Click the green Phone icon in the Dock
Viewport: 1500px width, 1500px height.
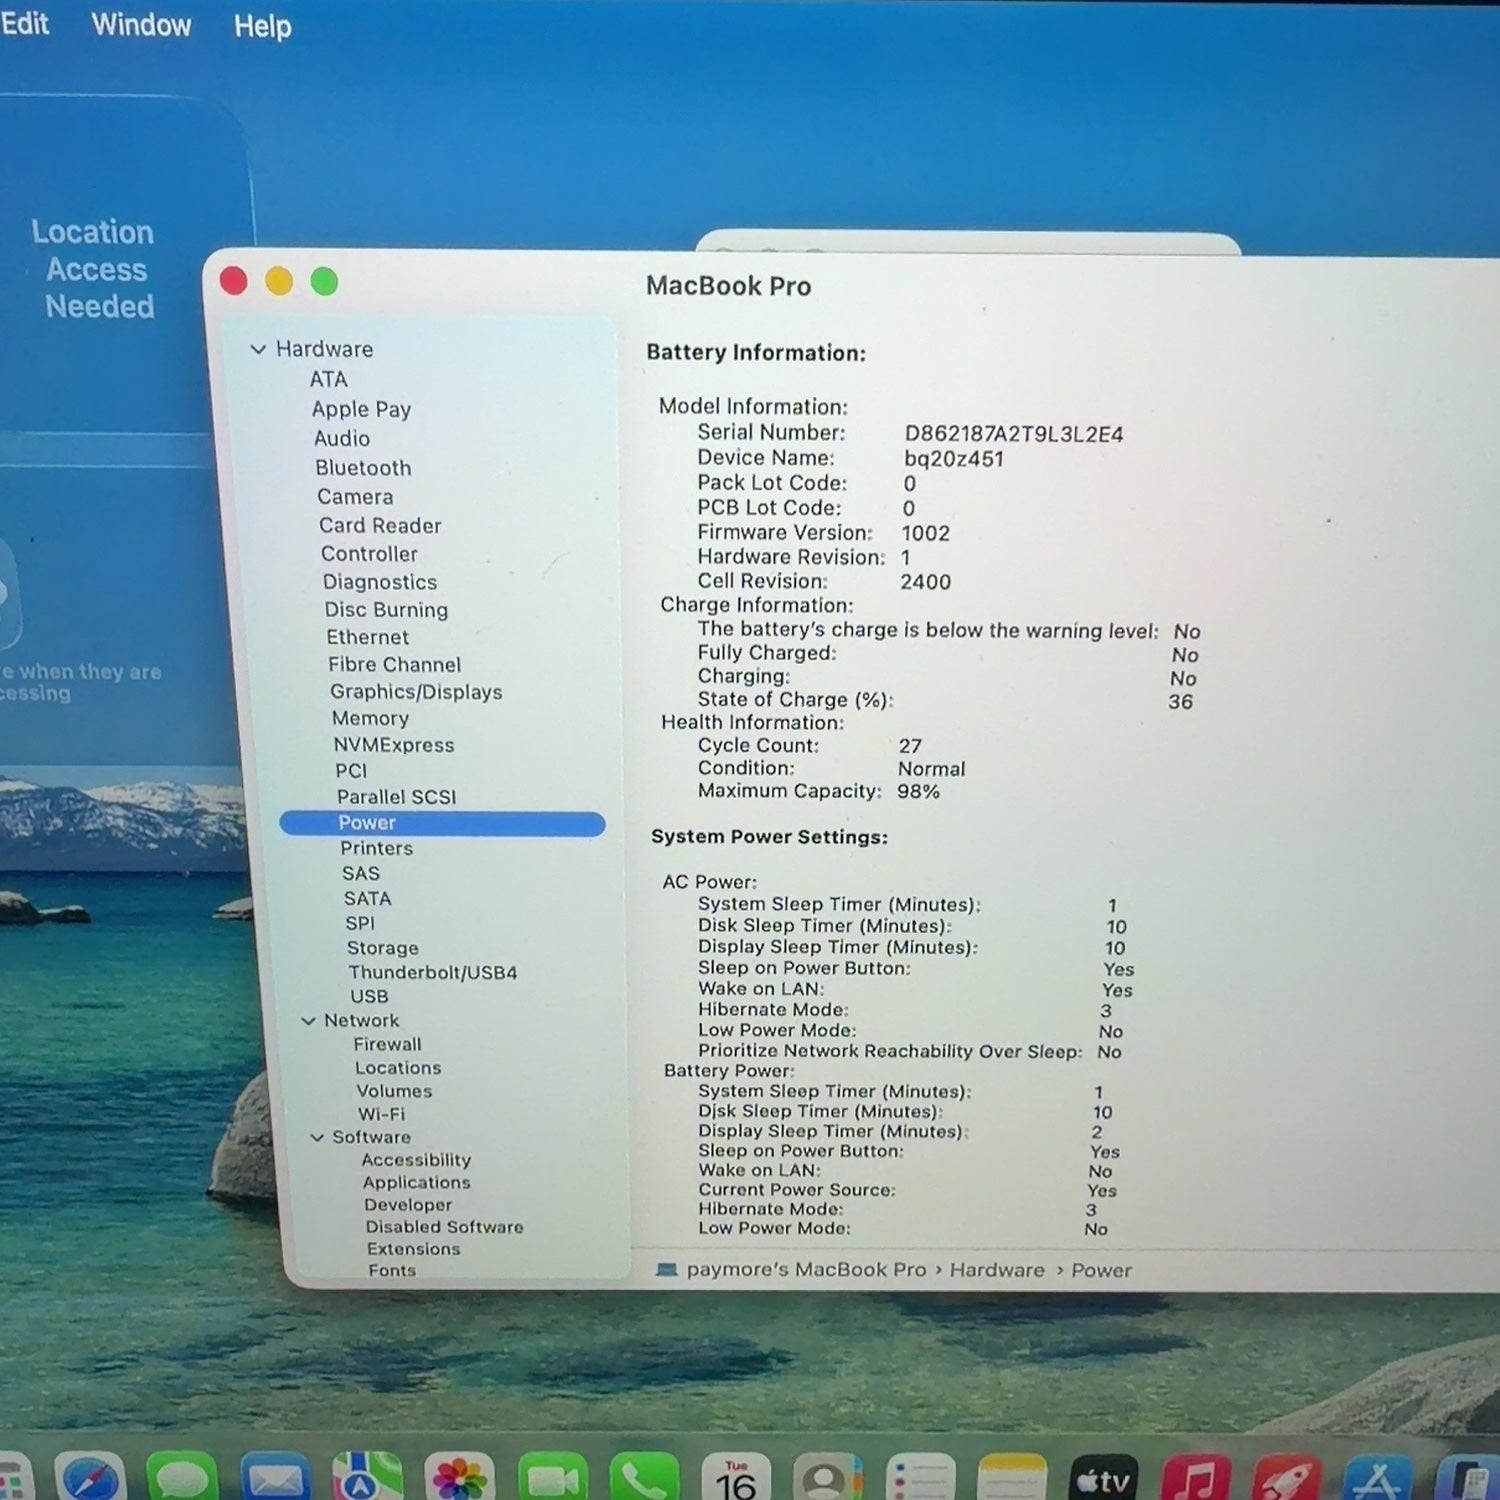pyautogui.click(x=645, y=1478)
